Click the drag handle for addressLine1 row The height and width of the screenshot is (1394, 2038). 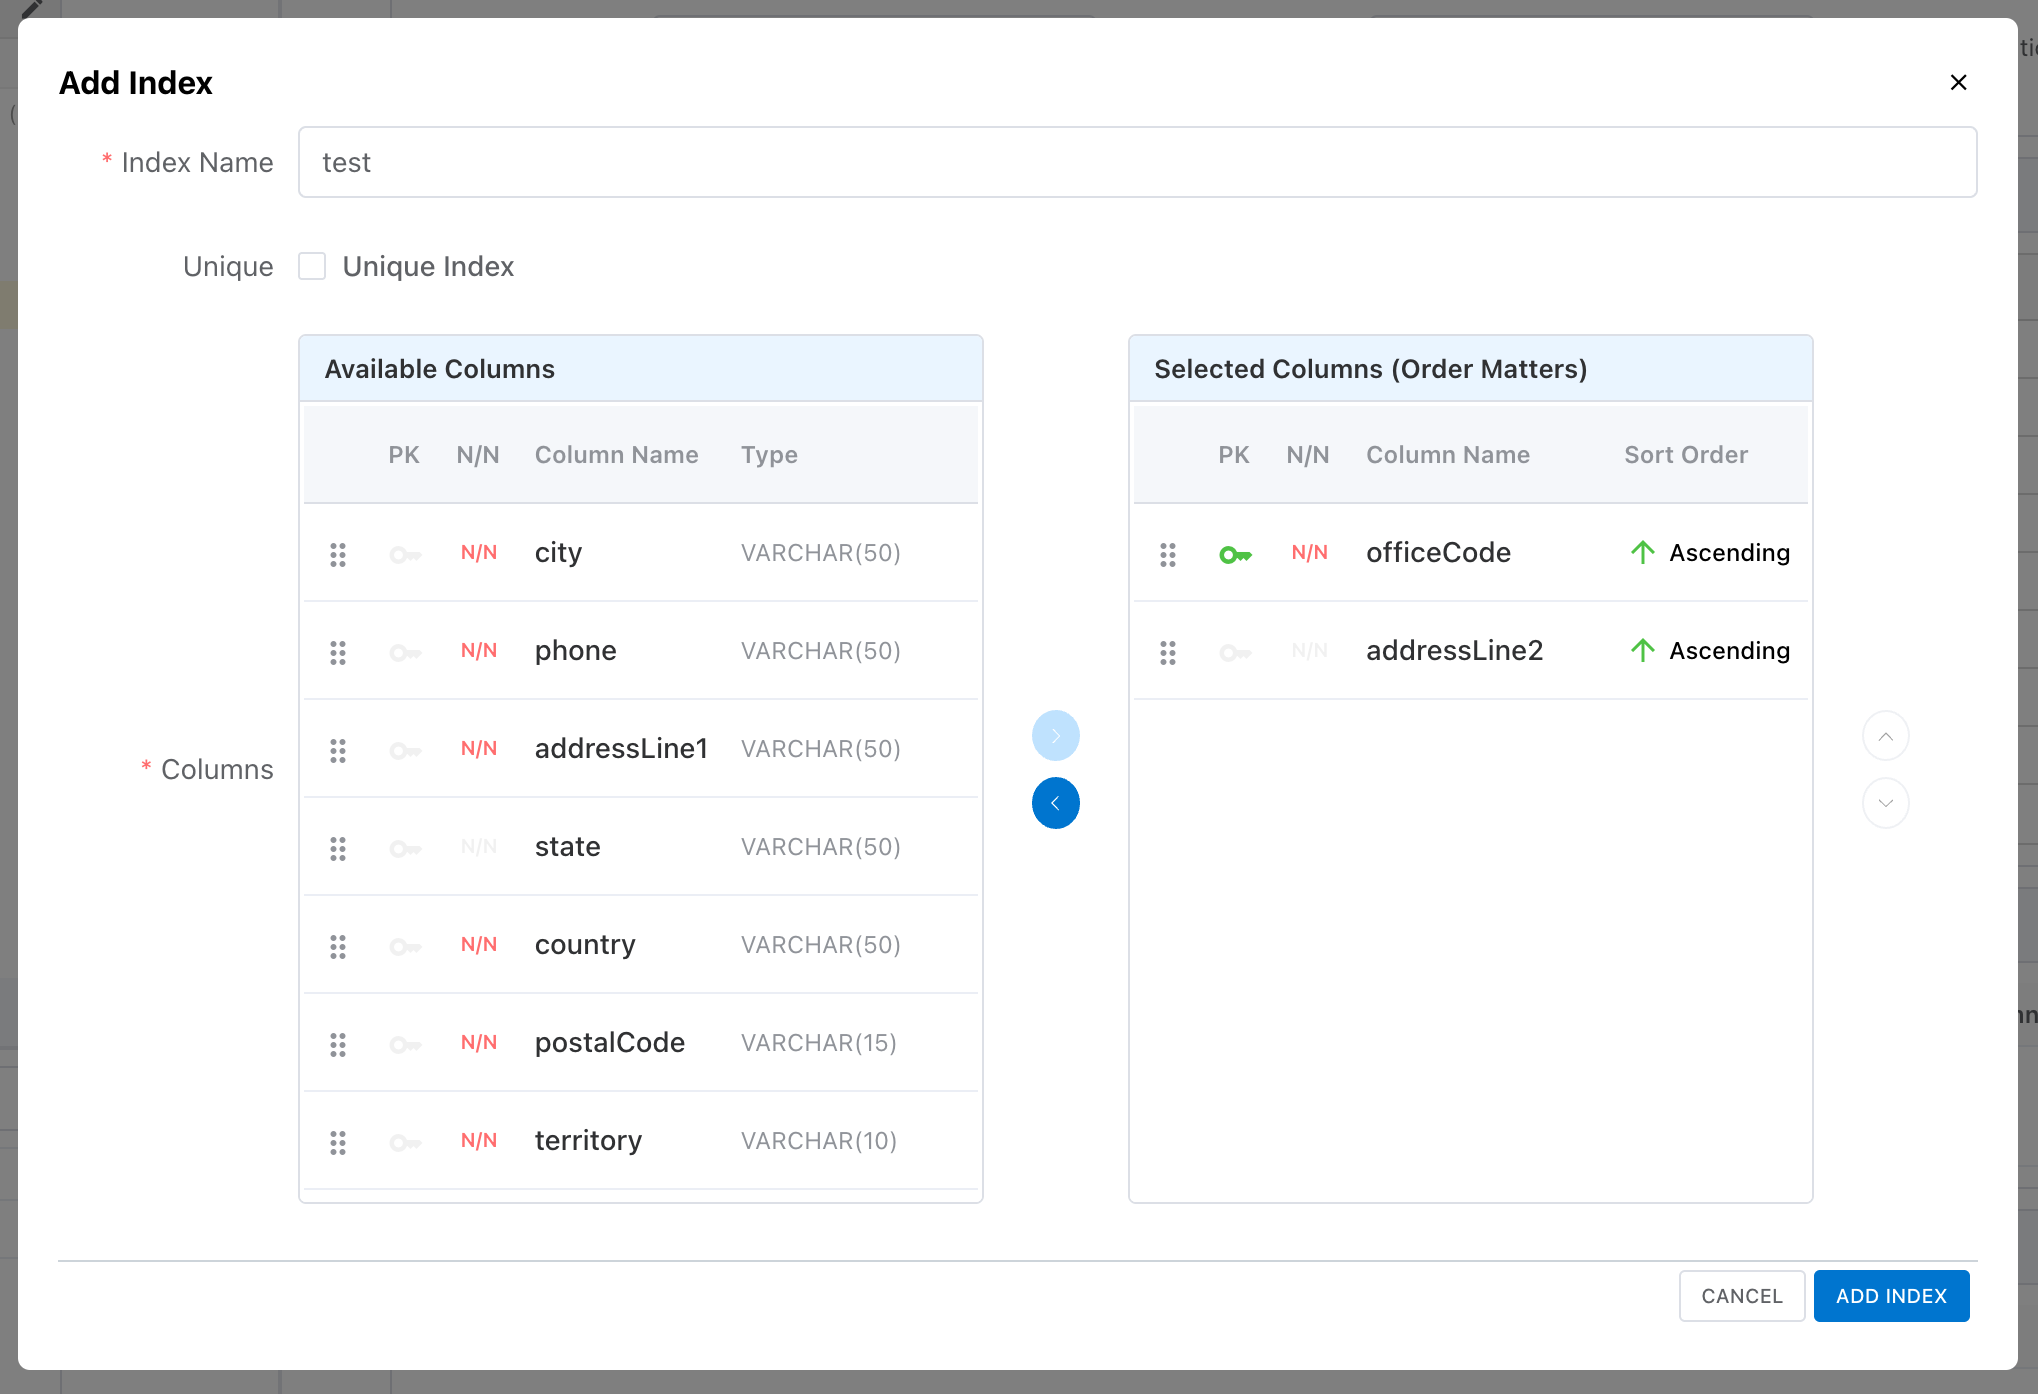point(338,750)
